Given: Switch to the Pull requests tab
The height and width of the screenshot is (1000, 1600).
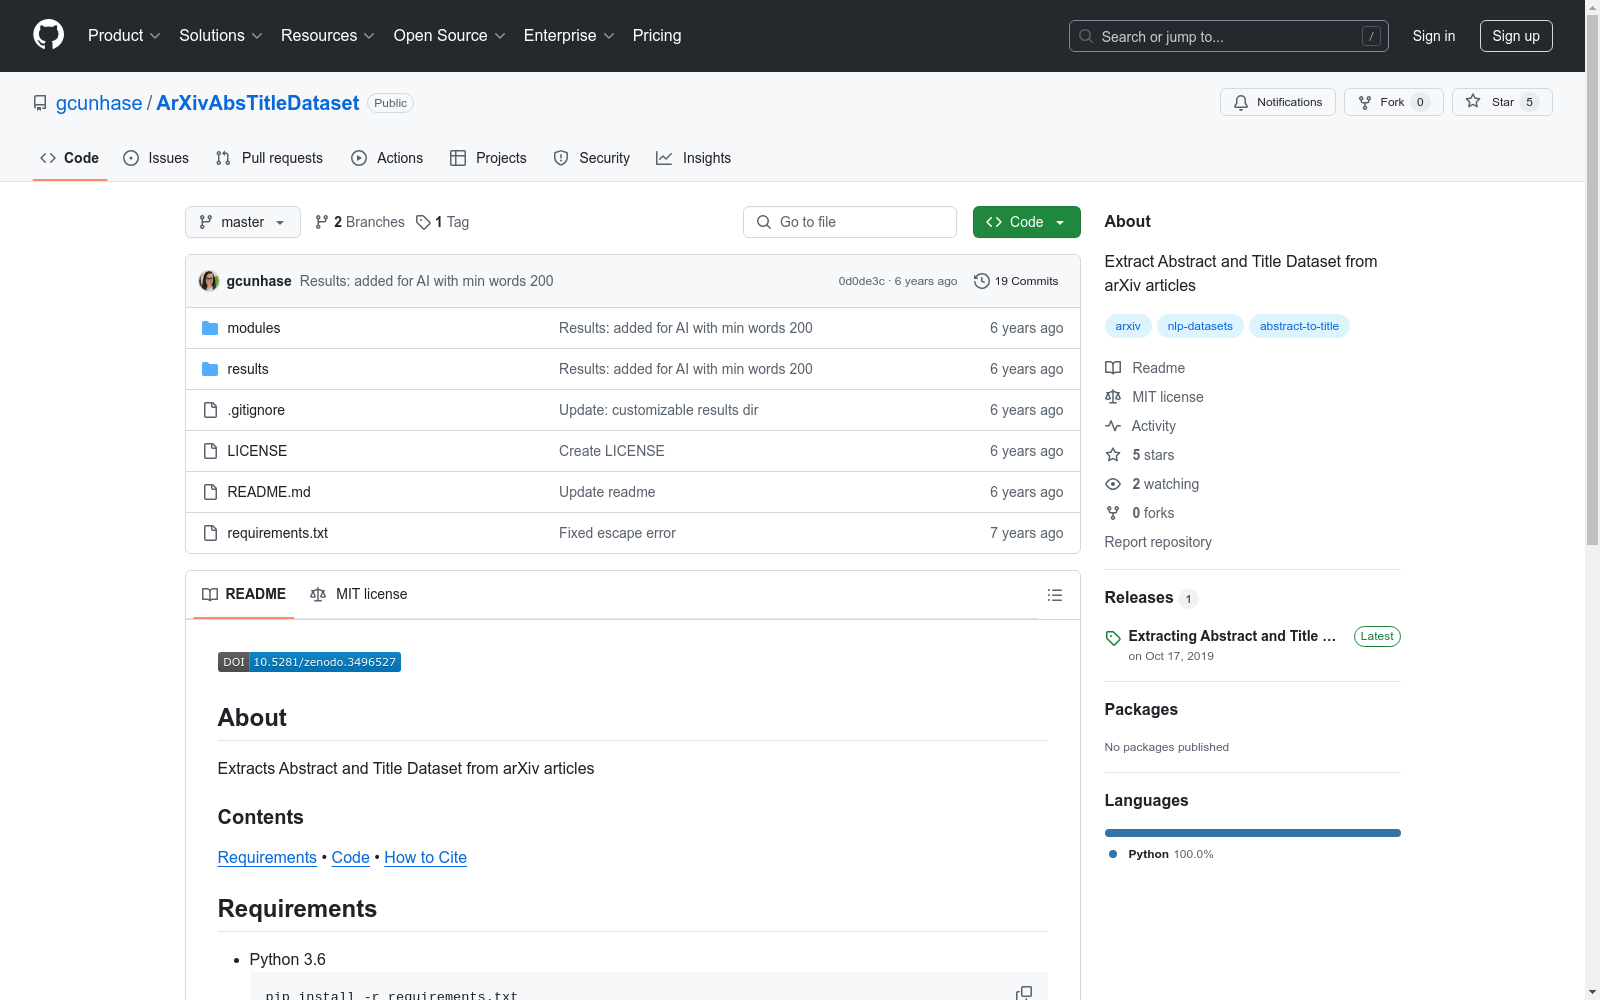Looking at the screenshot, I should (269, 158).
